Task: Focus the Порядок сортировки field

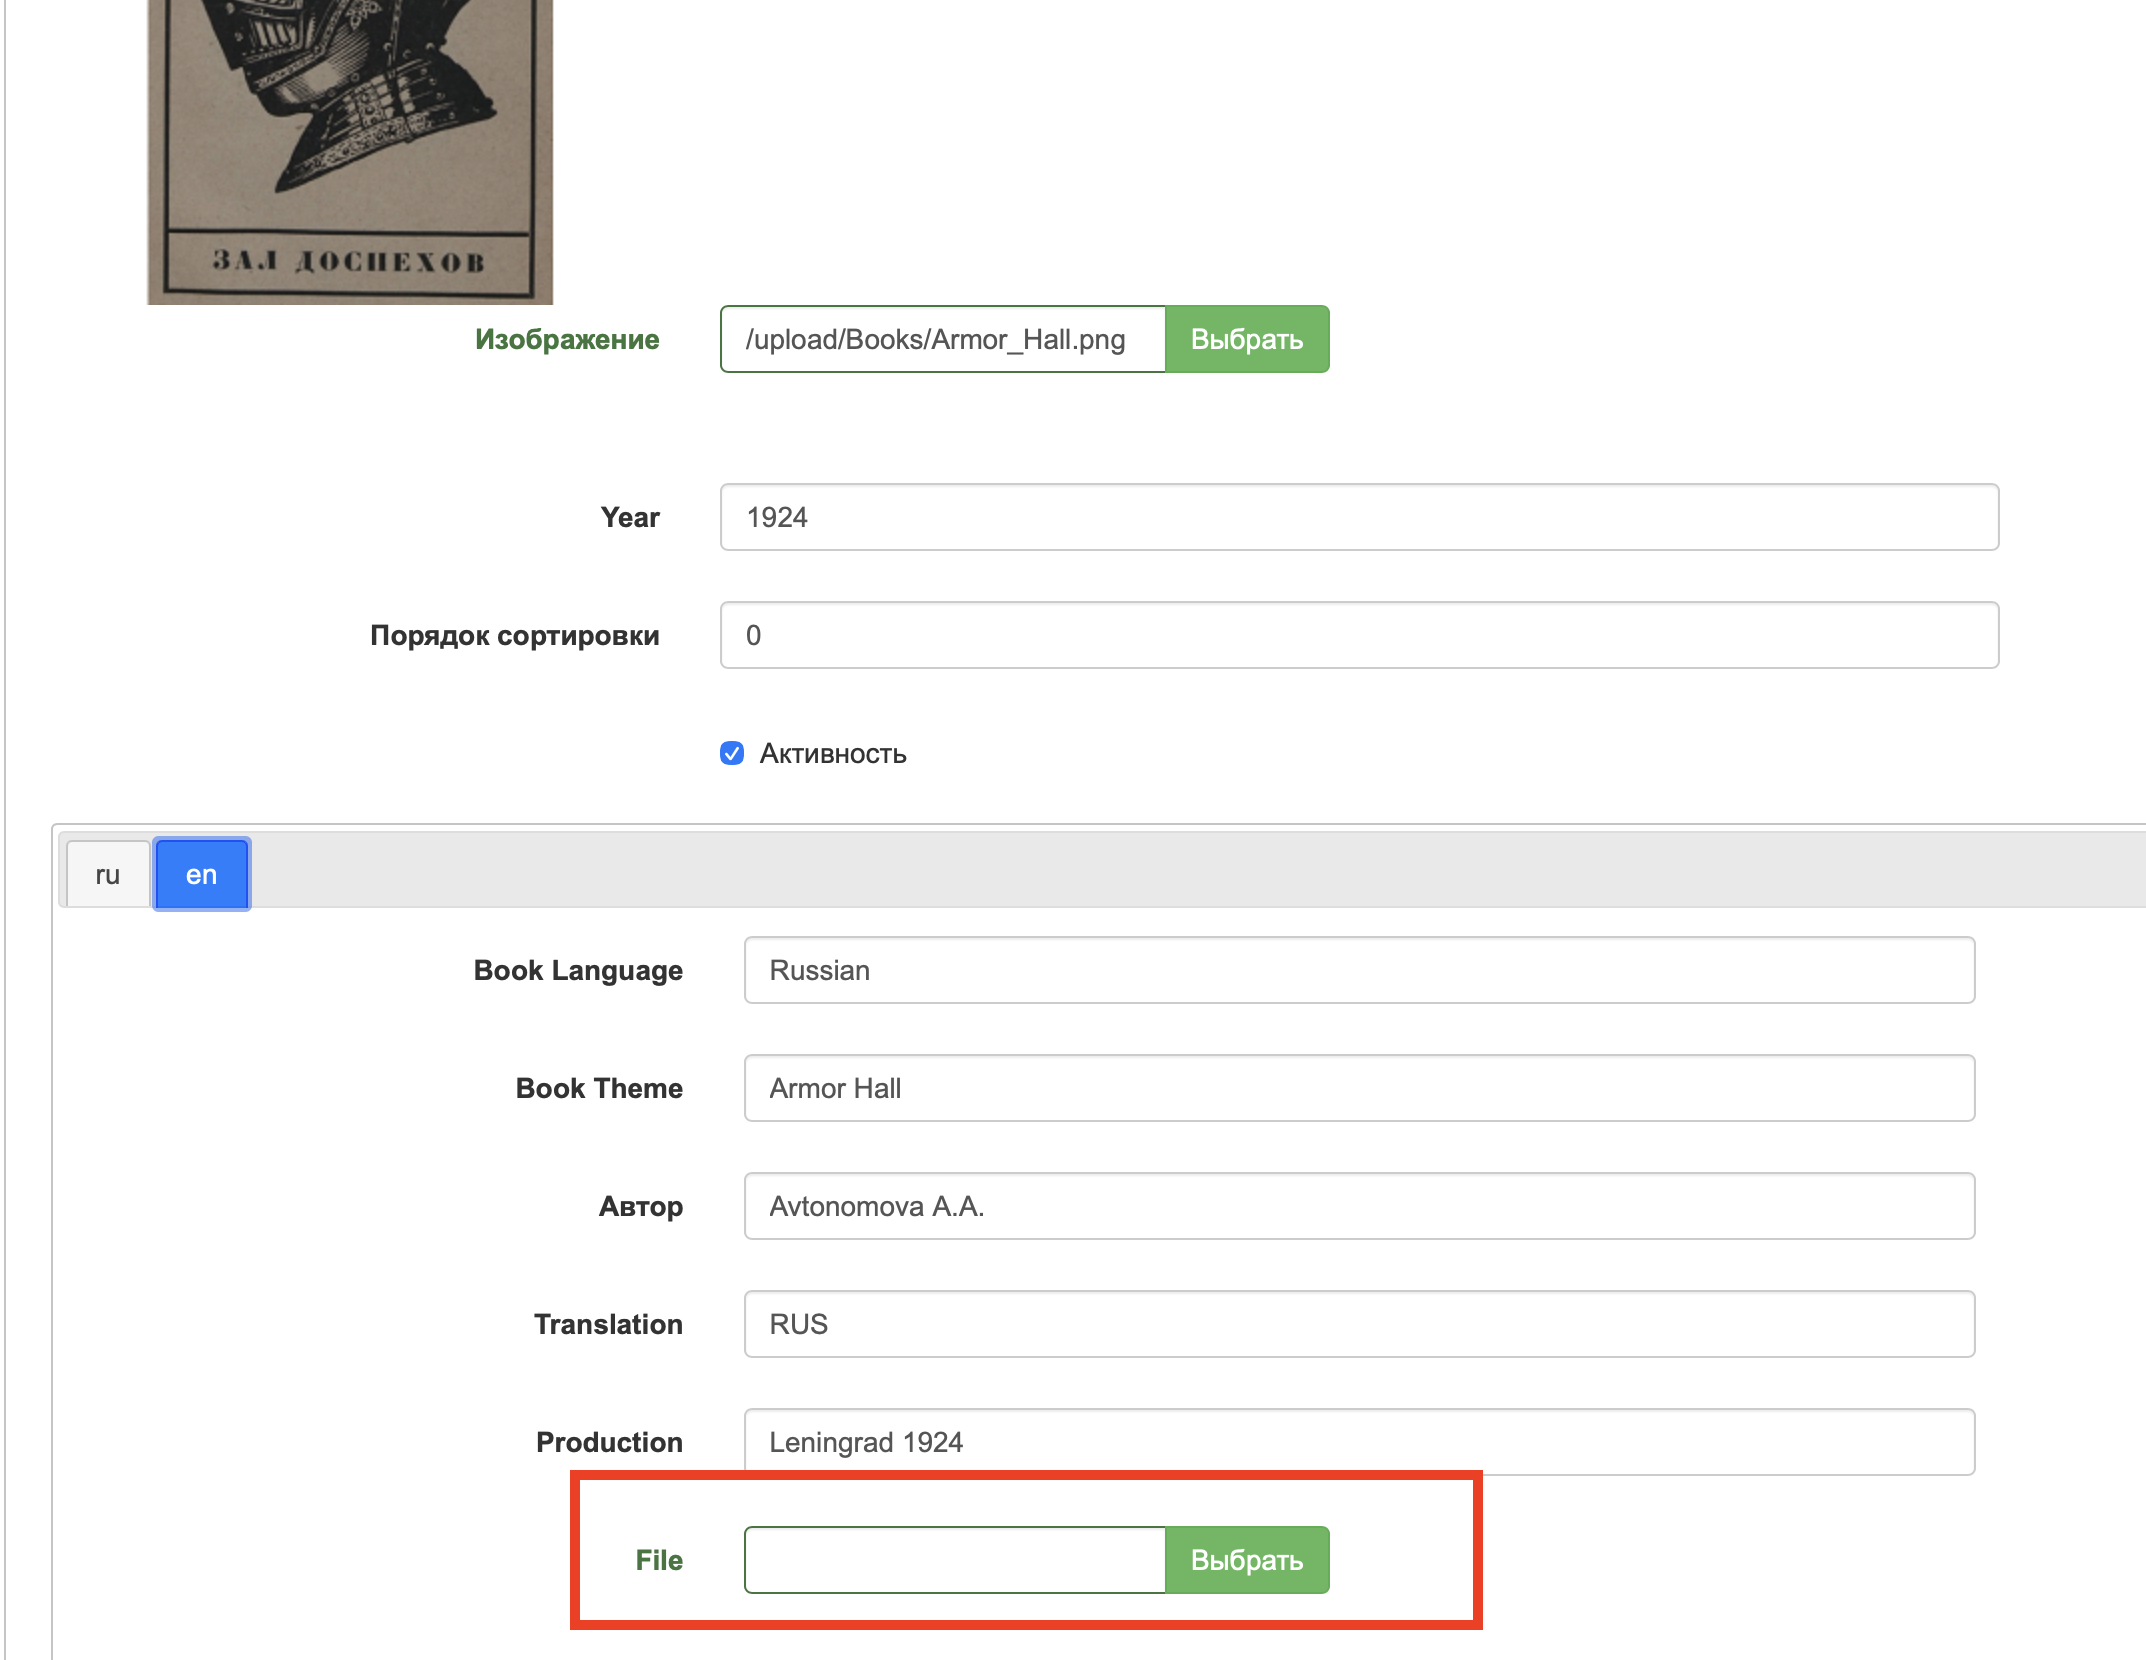Action: pos(1358,635)
